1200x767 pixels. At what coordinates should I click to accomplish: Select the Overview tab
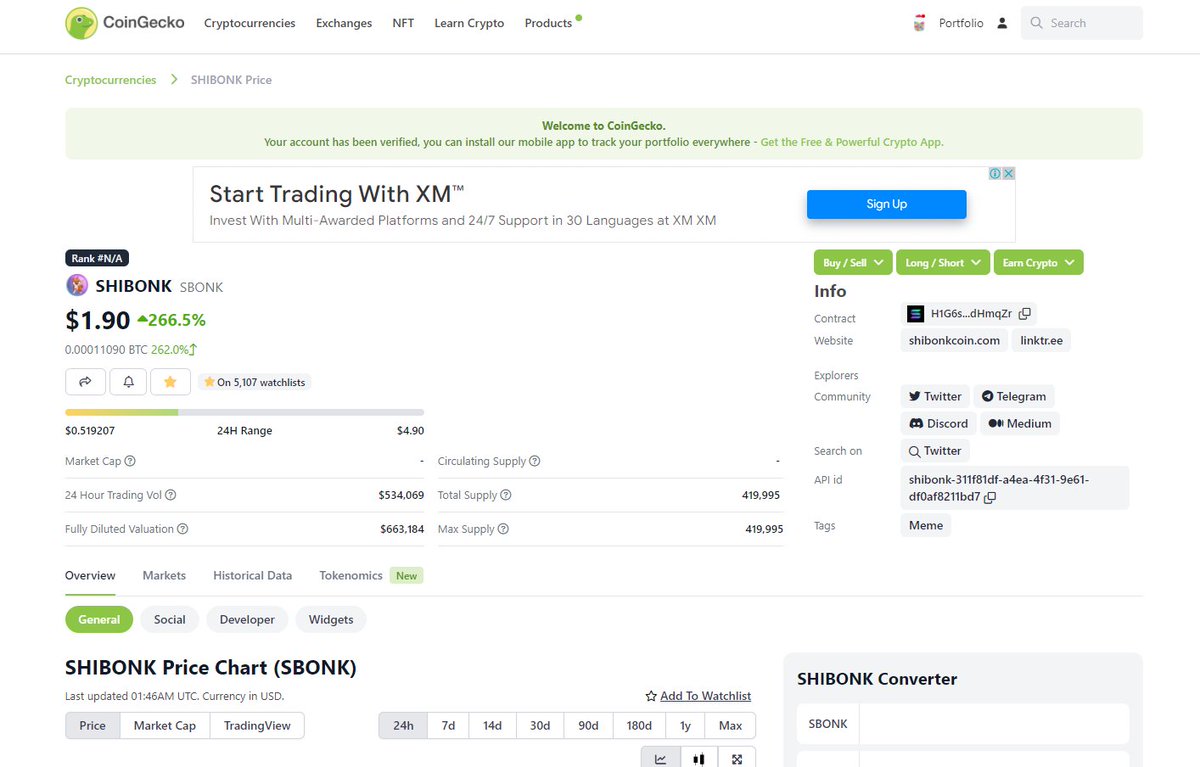tap(90, 576)
